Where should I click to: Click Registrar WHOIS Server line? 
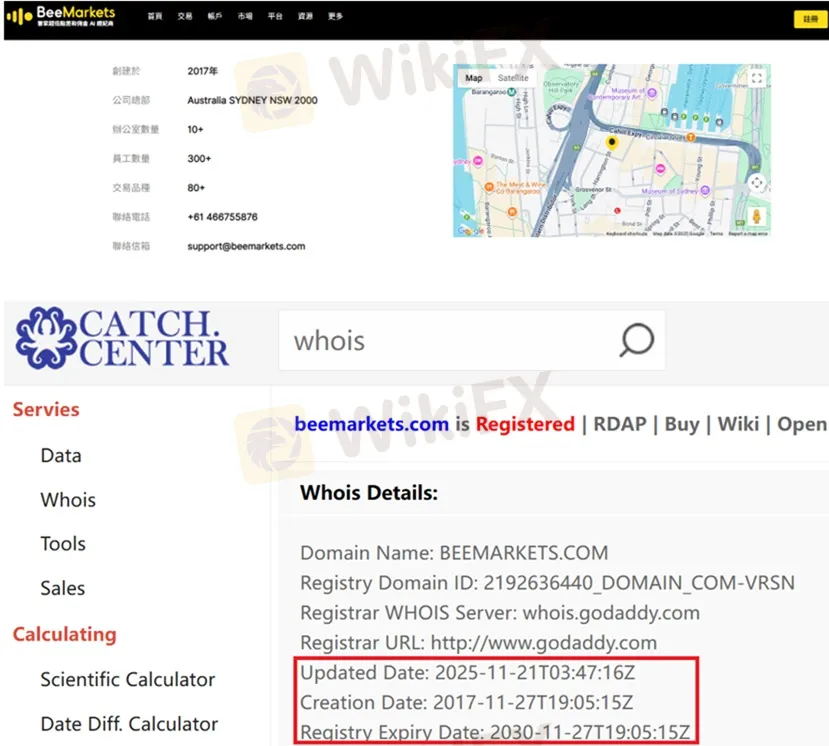[500, 613]
